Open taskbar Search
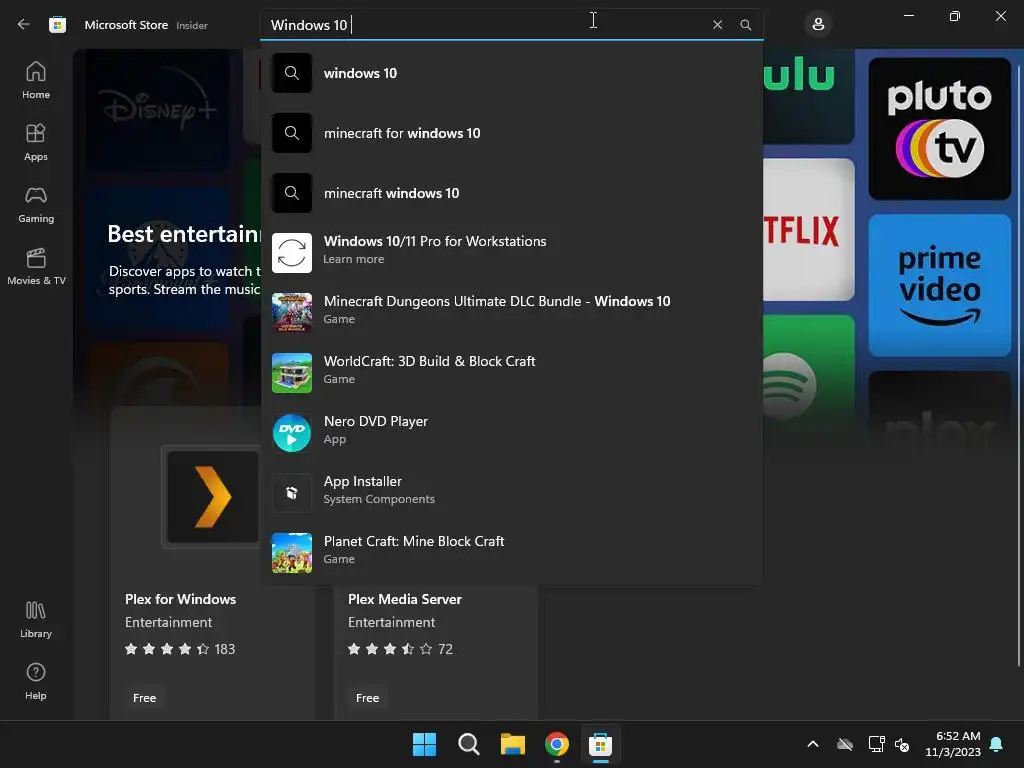The image size is (1024, 768). point(468,744)
